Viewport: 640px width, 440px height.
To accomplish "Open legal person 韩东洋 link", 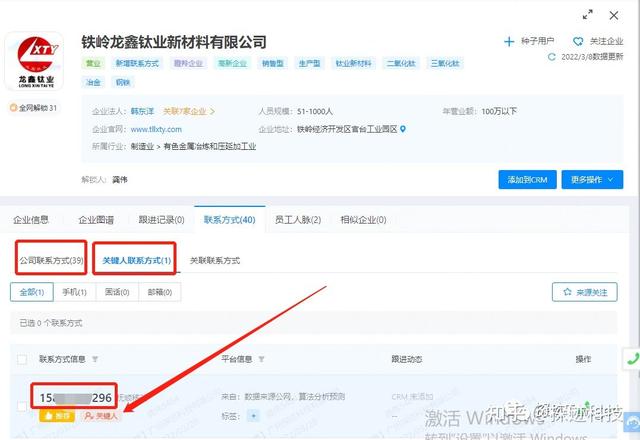I will (142, 111).
